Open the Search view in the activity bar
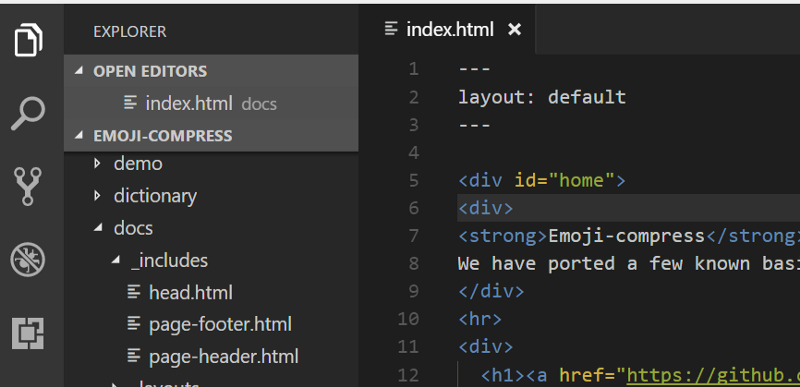The height and width of the screenshot is (387, 800). coord(28,114)
